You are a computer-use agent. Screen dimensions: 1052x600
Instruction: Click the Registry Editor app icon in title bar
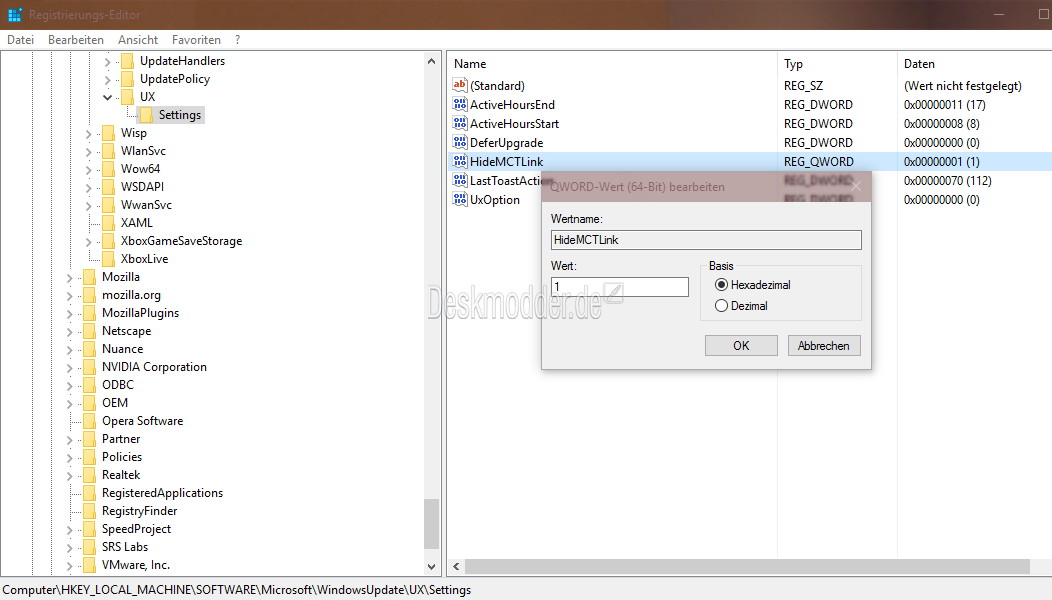[15, 14]
